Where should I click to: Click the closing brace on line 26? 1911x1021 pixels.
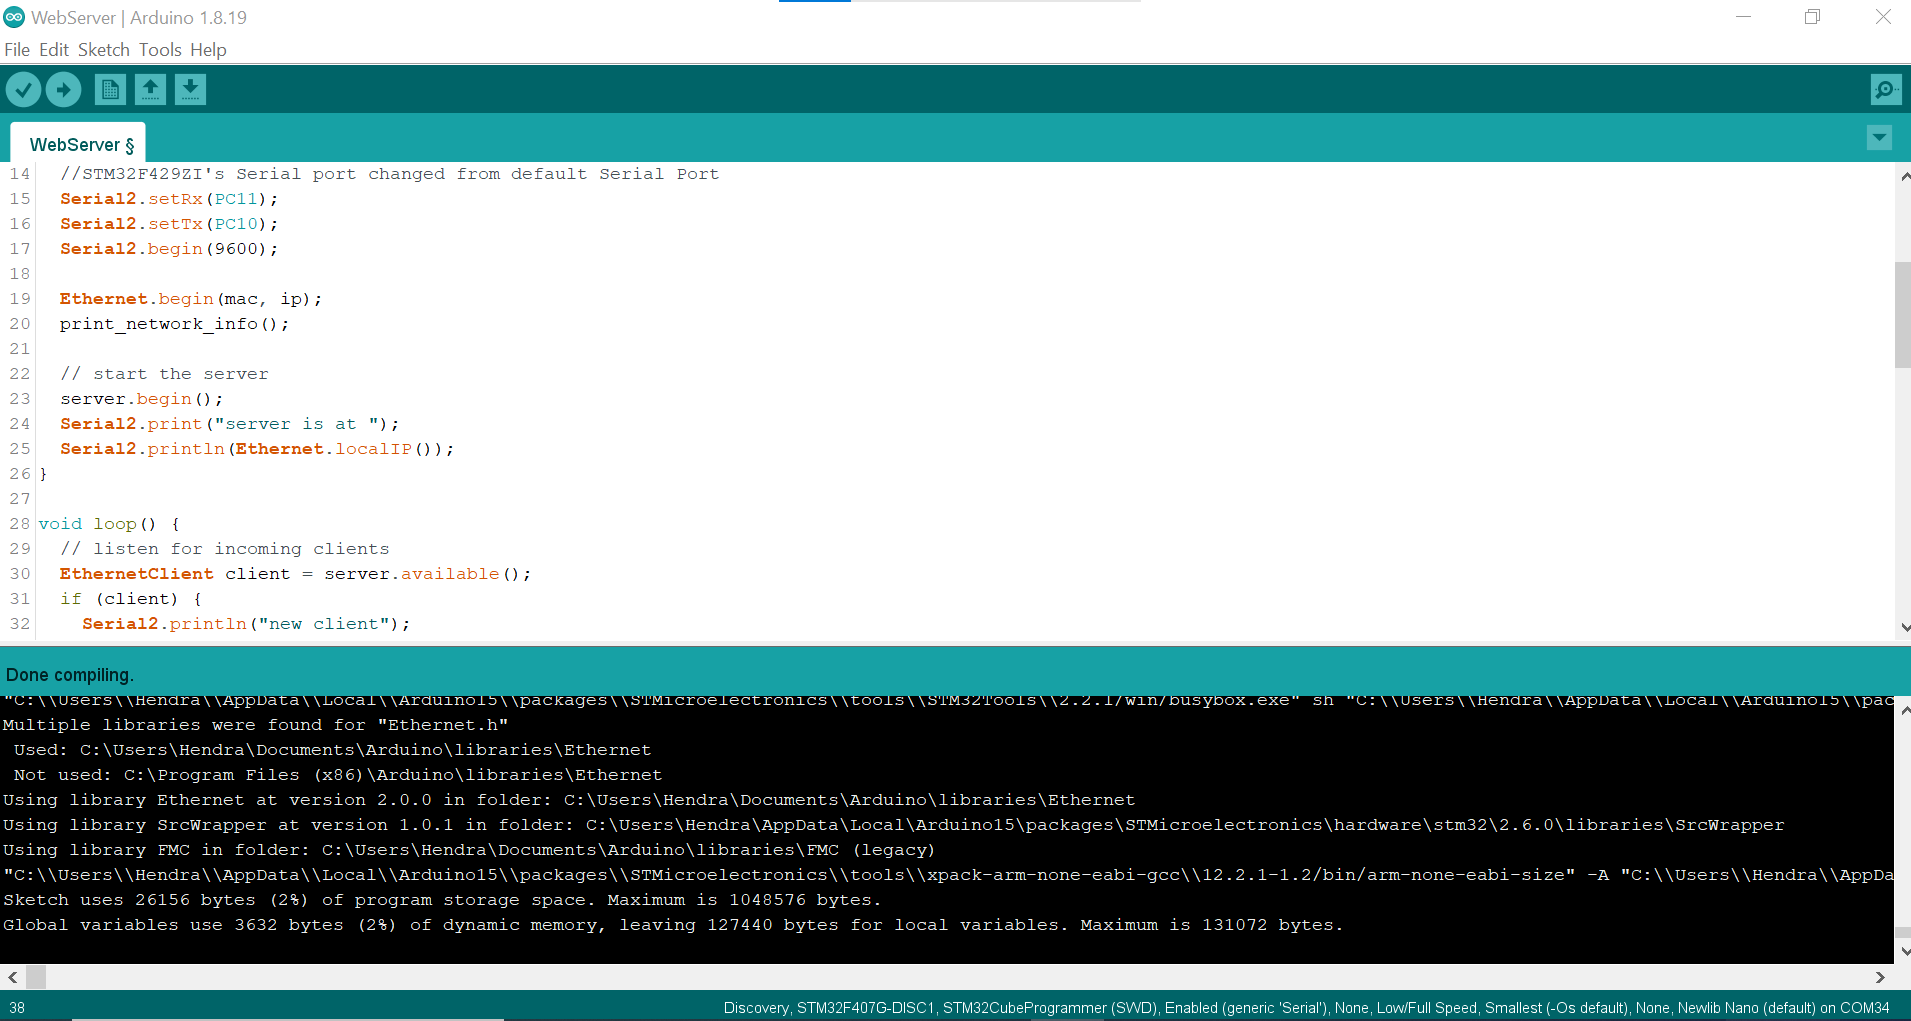pos(43,474)
